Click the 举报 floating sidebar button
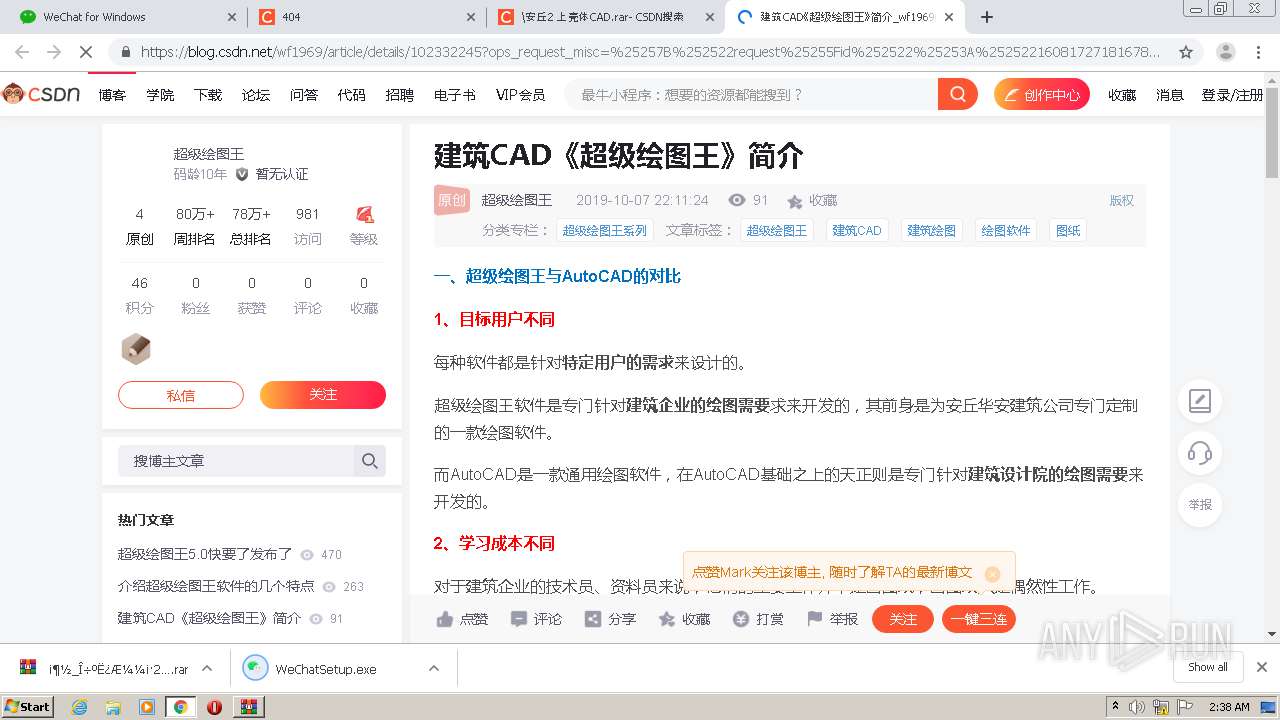1280x720 pixels. pos(1200,505)
